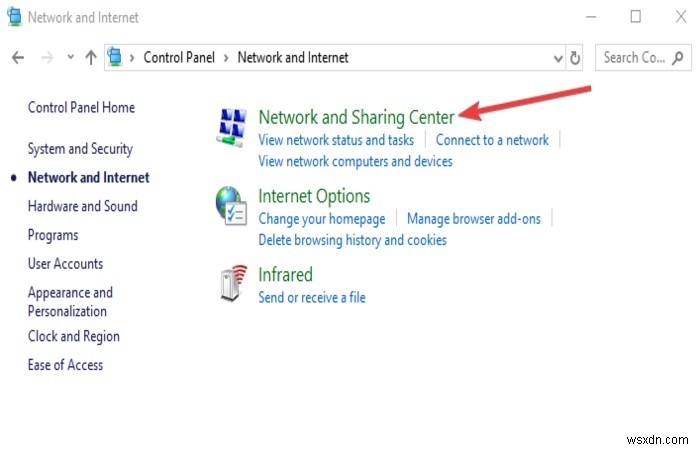This screenshot has width=700, height=450.
Task: Click the Control Panel address bar icon
Action: (x=117, y=58)
